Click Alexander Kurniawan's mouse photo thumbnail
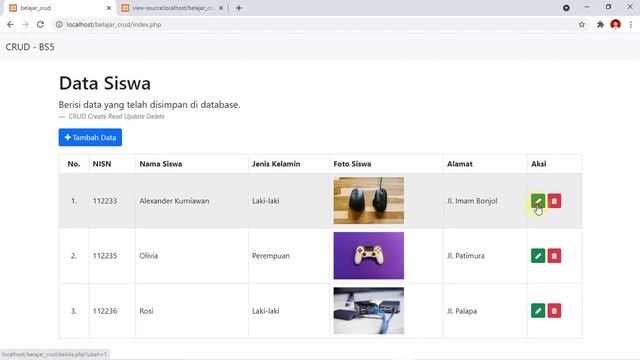 (x=369, y=200)
